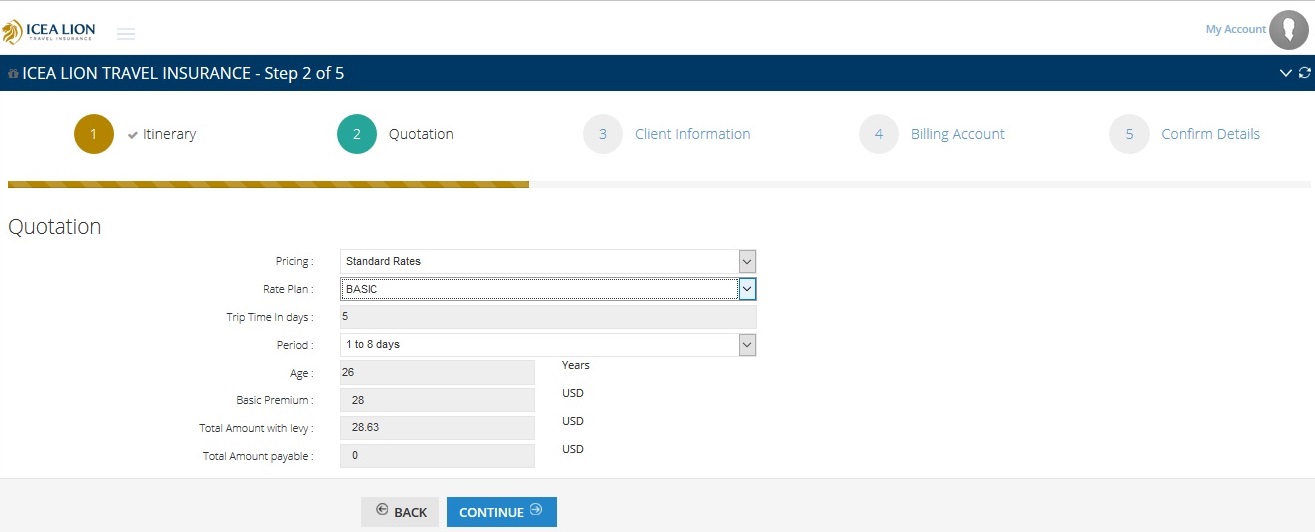Open the hamburger navigation menu

point(126,34)
